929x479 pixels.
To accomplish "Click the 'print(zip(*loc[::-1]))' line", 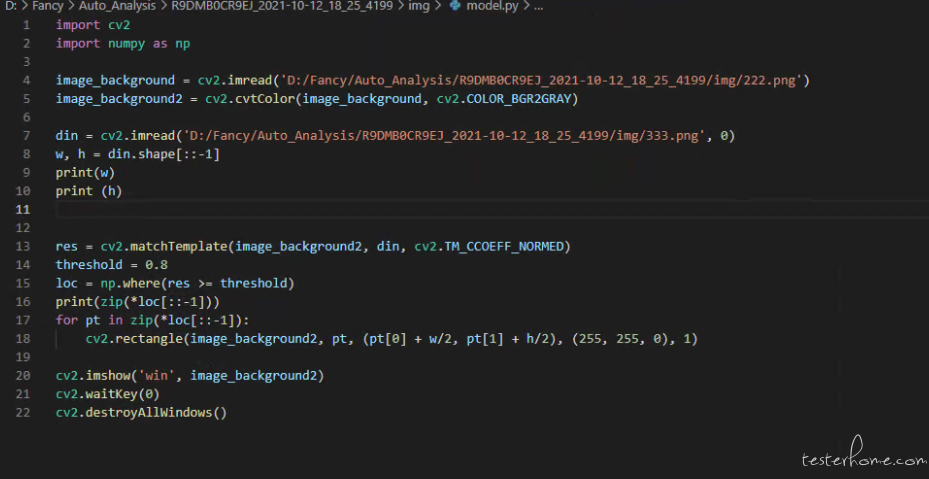I will 137,302.
